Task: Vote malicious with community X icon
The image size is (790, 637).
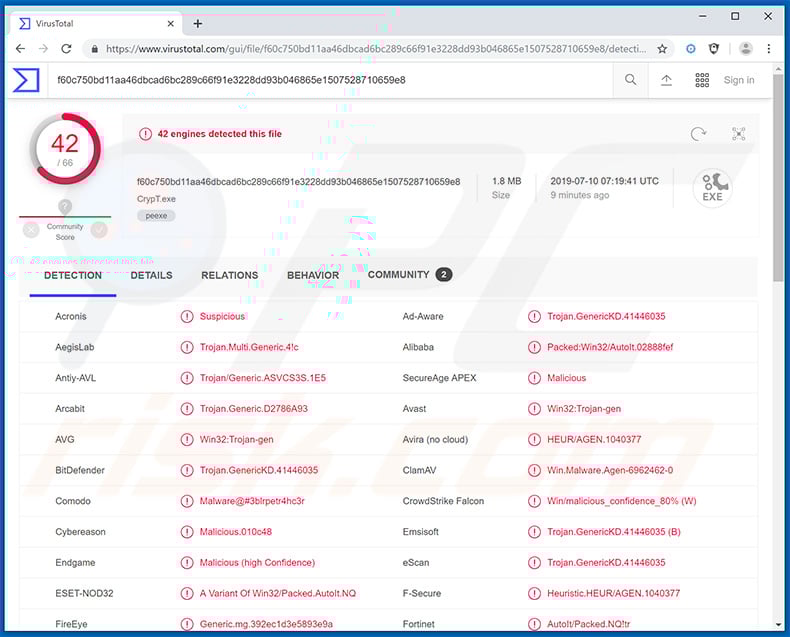Action: pyautogui.click(x=31, y=230)
